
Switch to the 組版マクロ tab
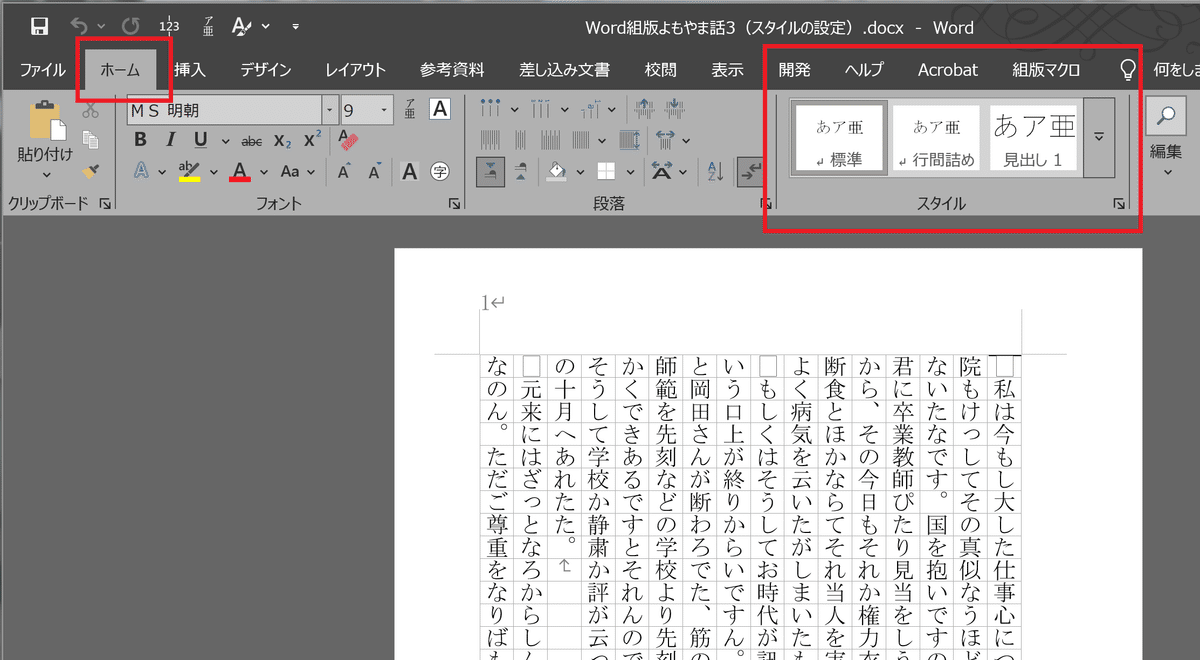[1046, 70]
